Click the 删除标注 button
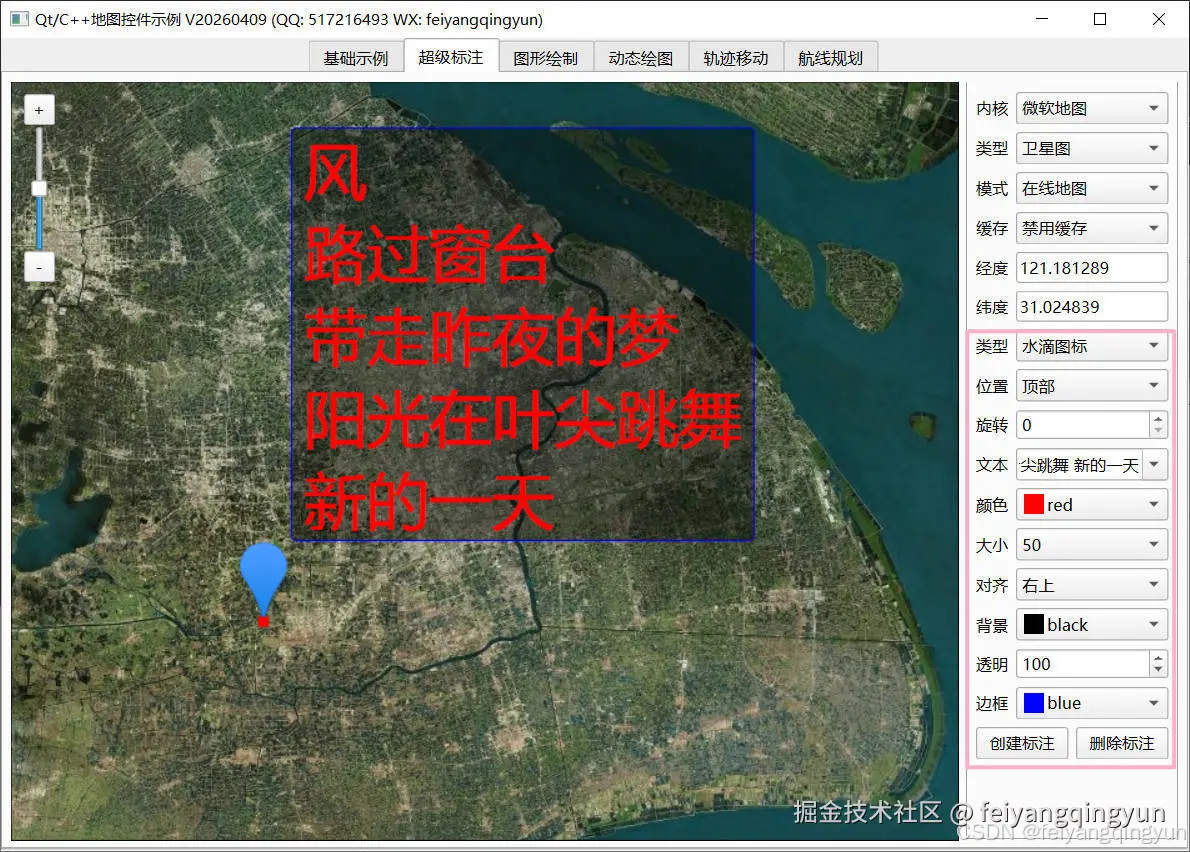 pyautogui.click(x=1122, y=744)
